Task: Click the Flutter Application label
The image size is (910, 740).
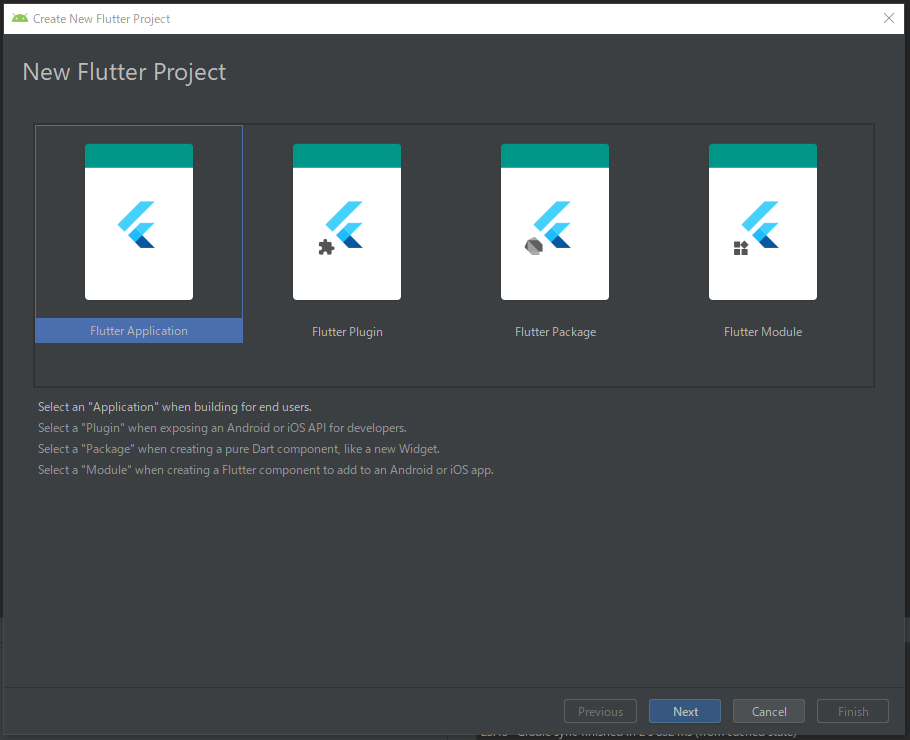Action: (139, 331)
